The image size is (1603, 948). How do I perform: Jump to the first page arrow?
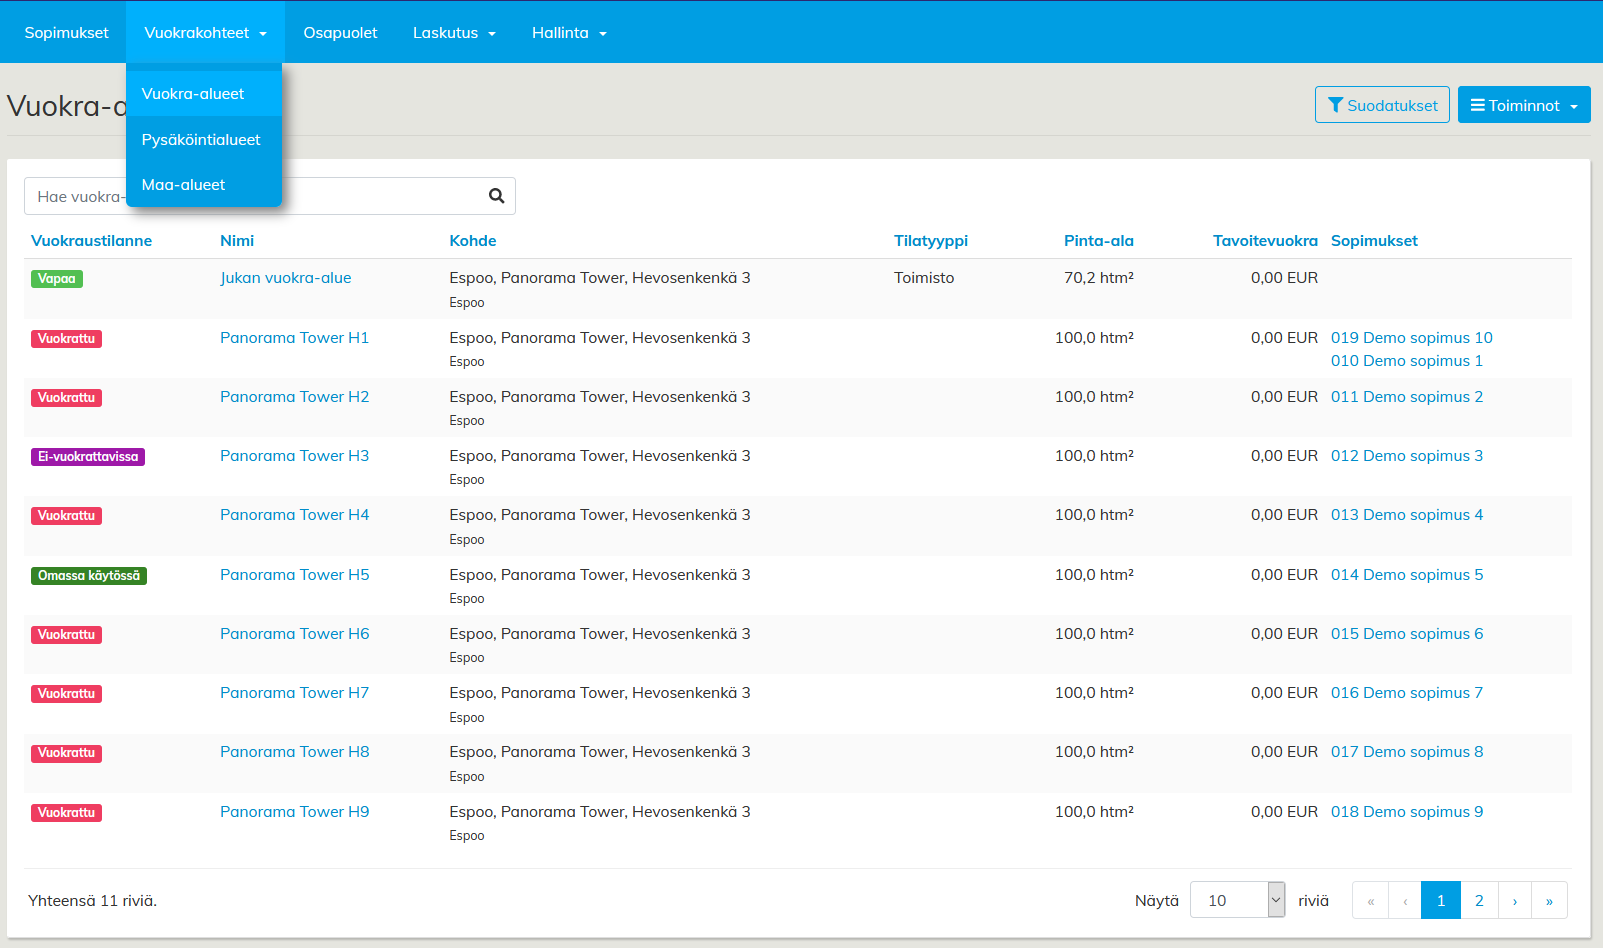click(x=1370, y=900)
